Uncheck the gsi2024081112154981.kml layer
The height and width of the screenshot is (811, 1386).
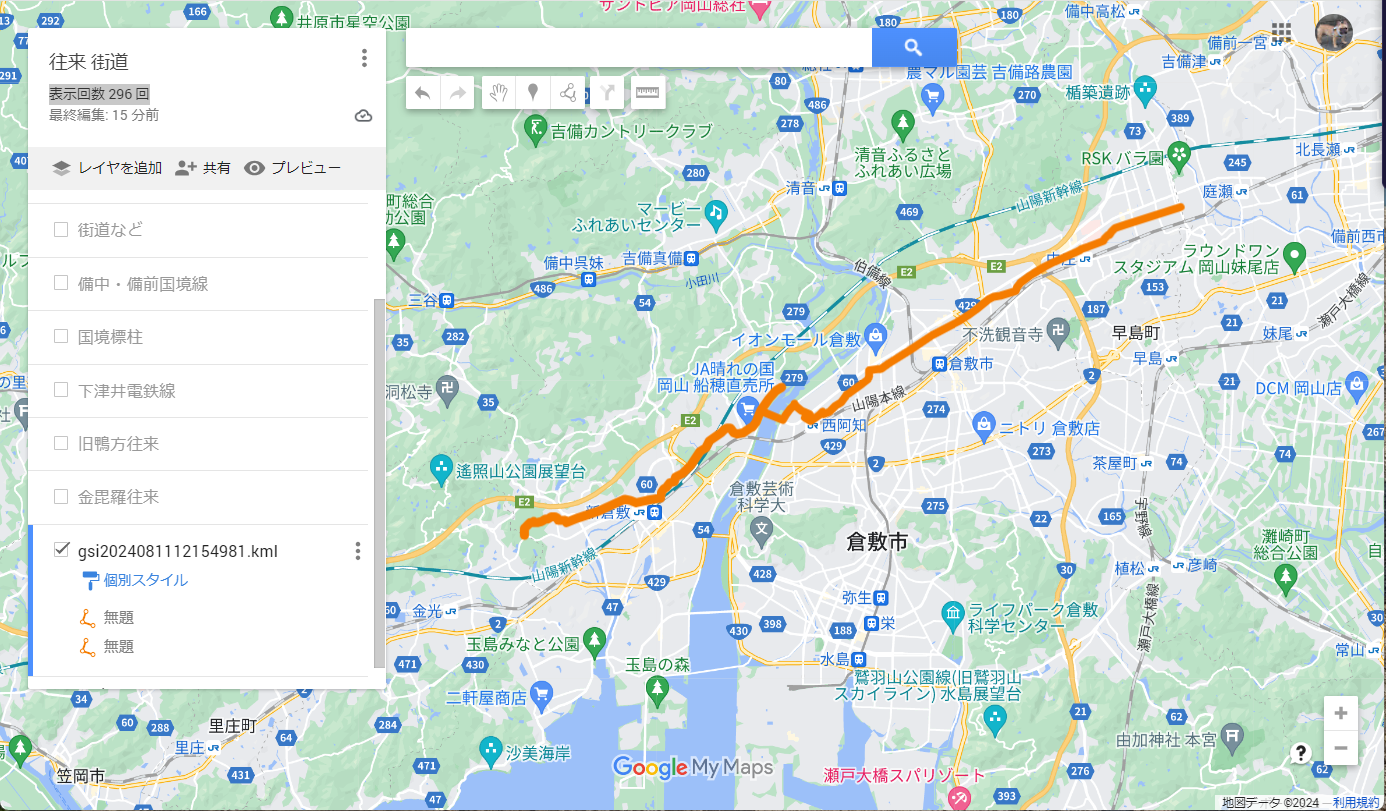click(61, 550)
